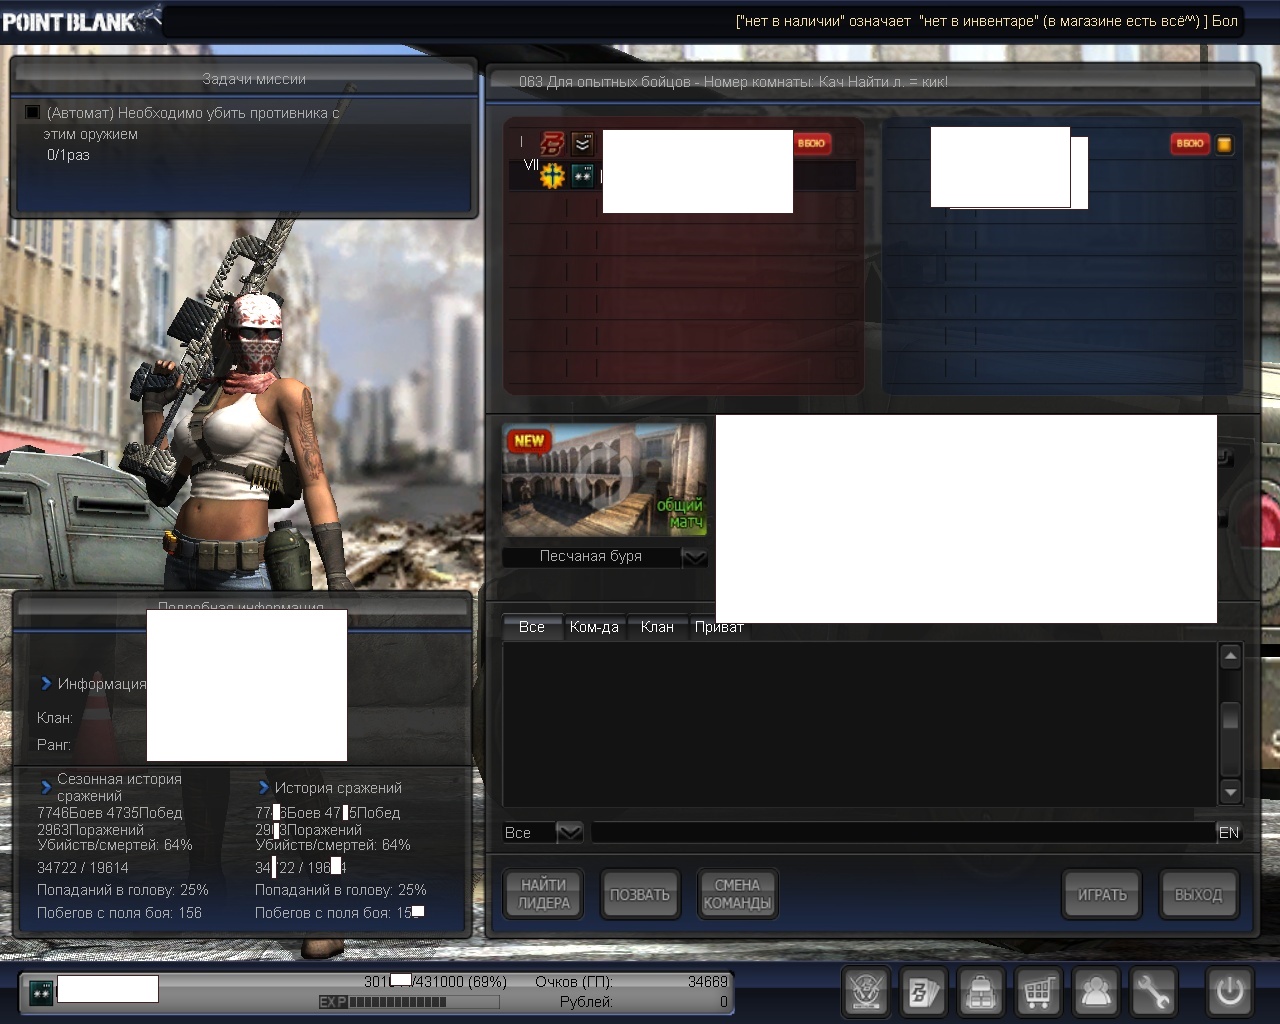Image resolution: width=1280 pixels, height=1024 pixels.
Task: Click the power exit icon
Action: pos(1229,992)
